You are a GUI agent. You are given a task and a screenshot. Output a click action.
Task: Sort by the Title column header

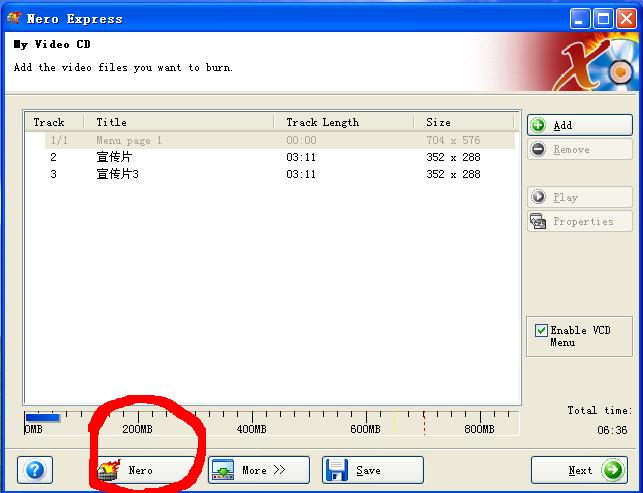[x=179, y=122]
